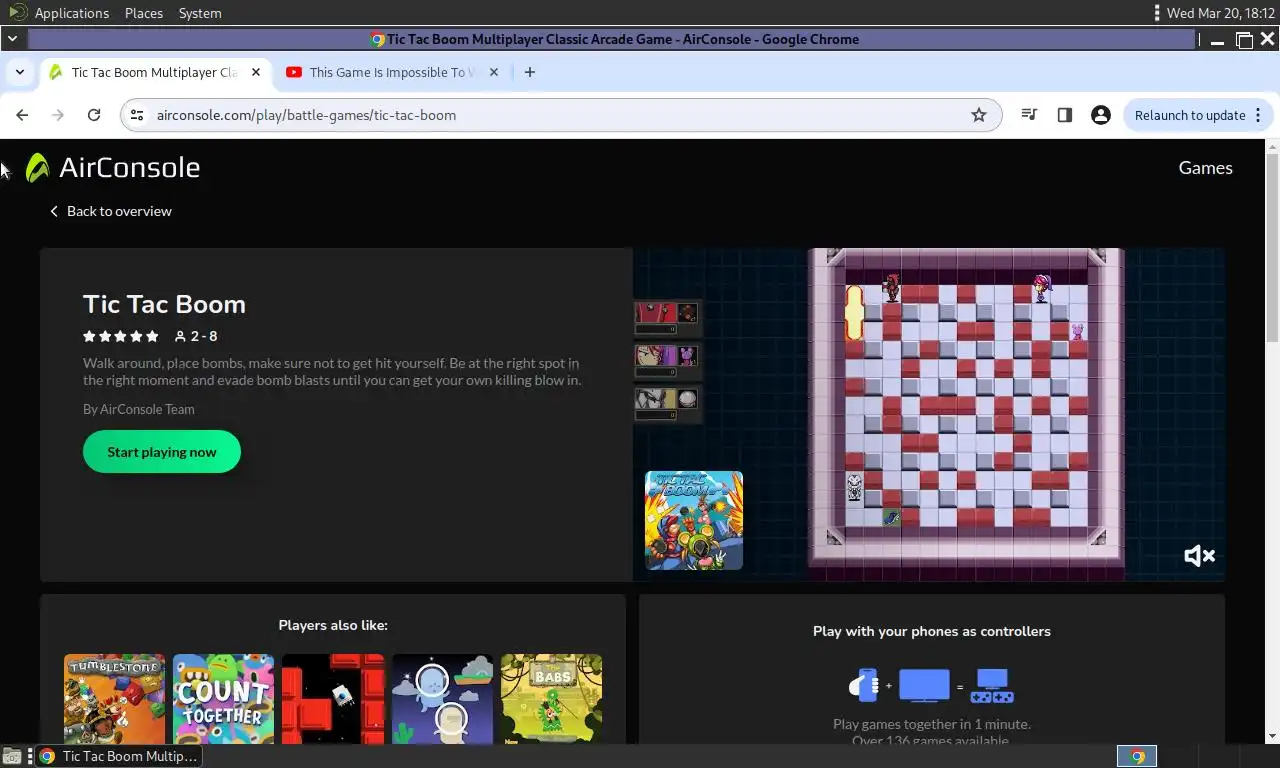
Task: Unmute the game preview video
Action: click(1199, 556)
